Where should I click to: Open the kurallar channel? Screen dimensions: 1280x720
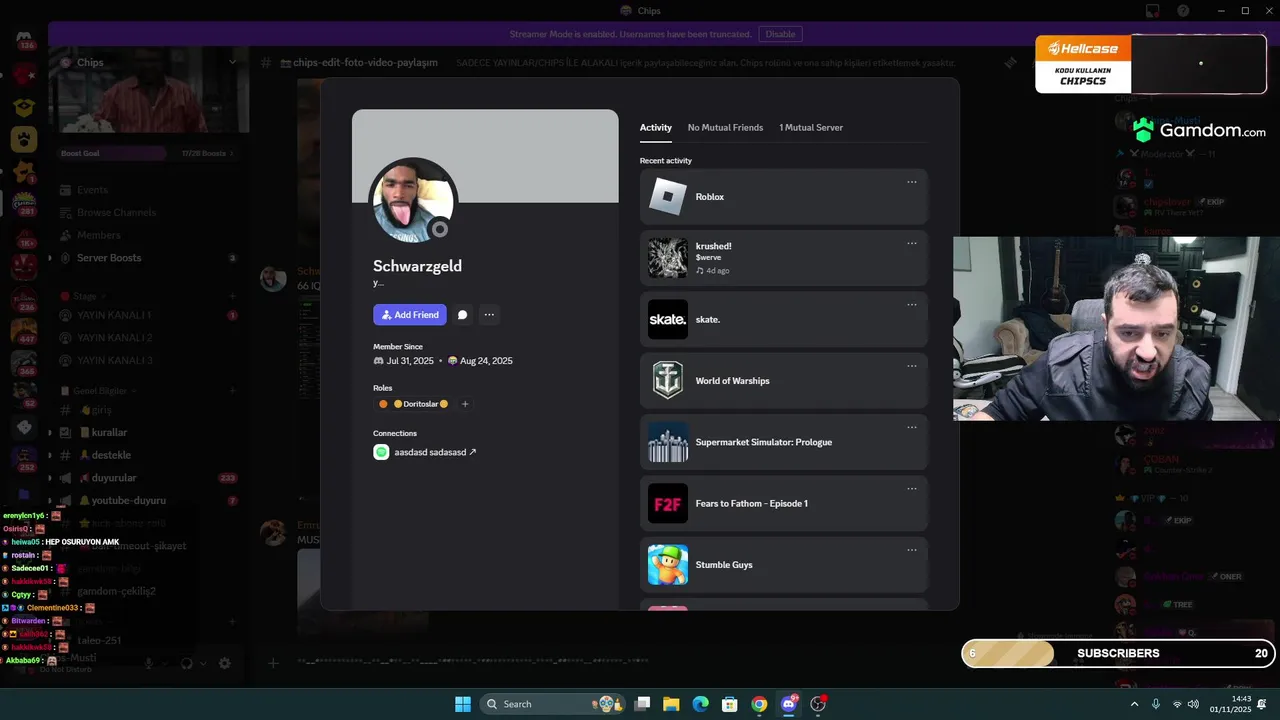click(146, 432)
